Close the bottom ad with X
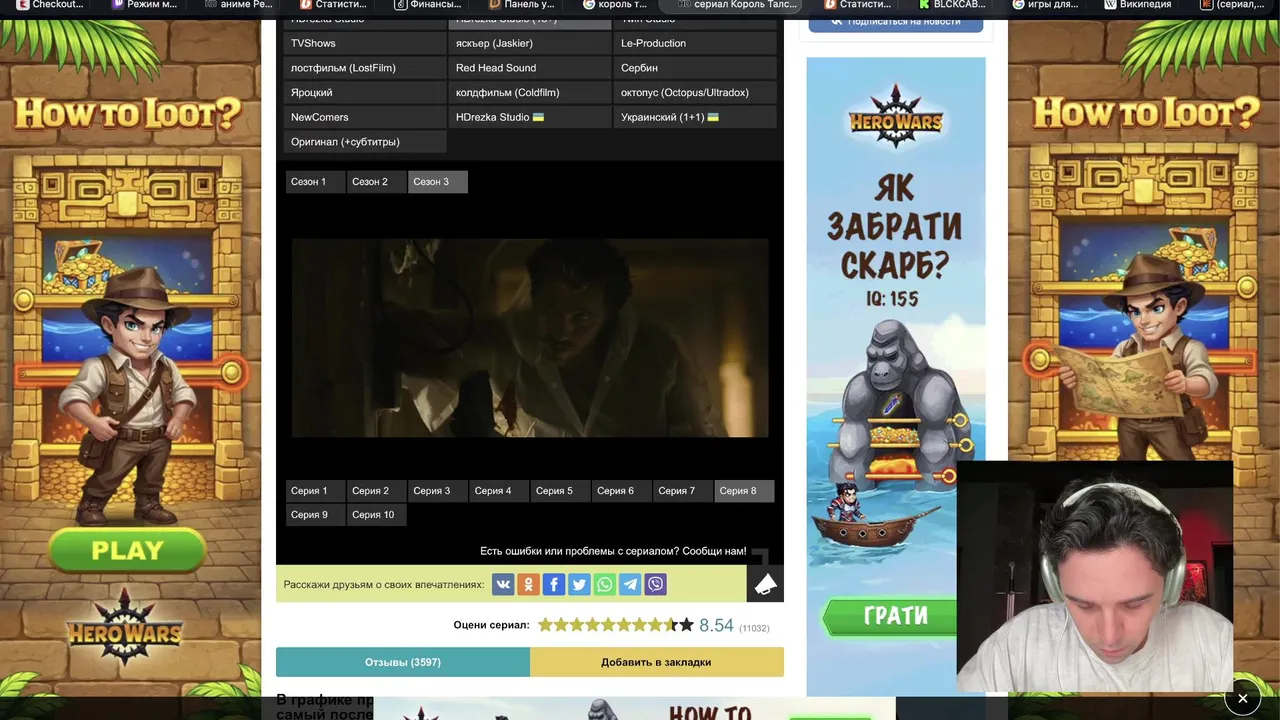The image size is (1280, 720). tap(1242, 698)
